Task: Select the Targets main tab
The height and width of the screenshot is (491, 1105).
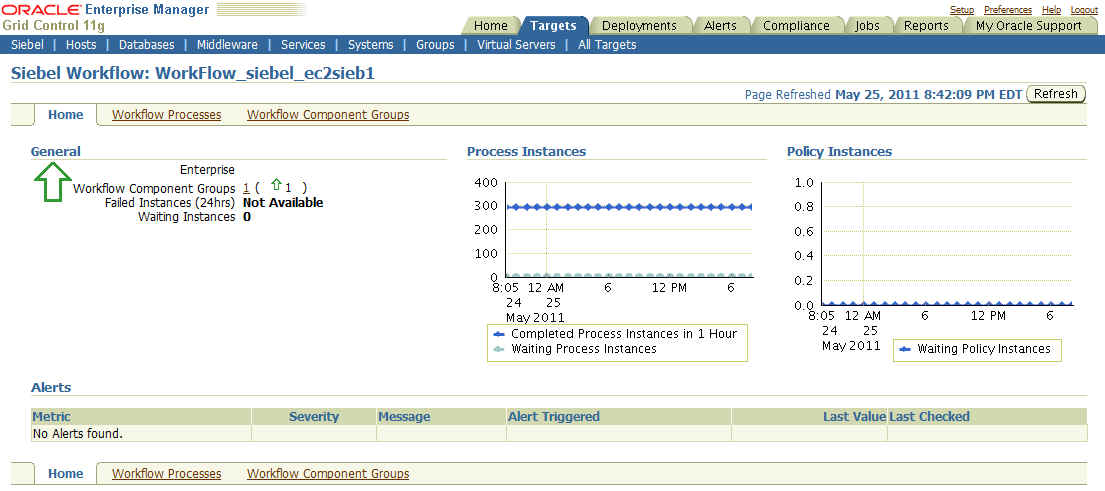Action: (x=553, y=25)
